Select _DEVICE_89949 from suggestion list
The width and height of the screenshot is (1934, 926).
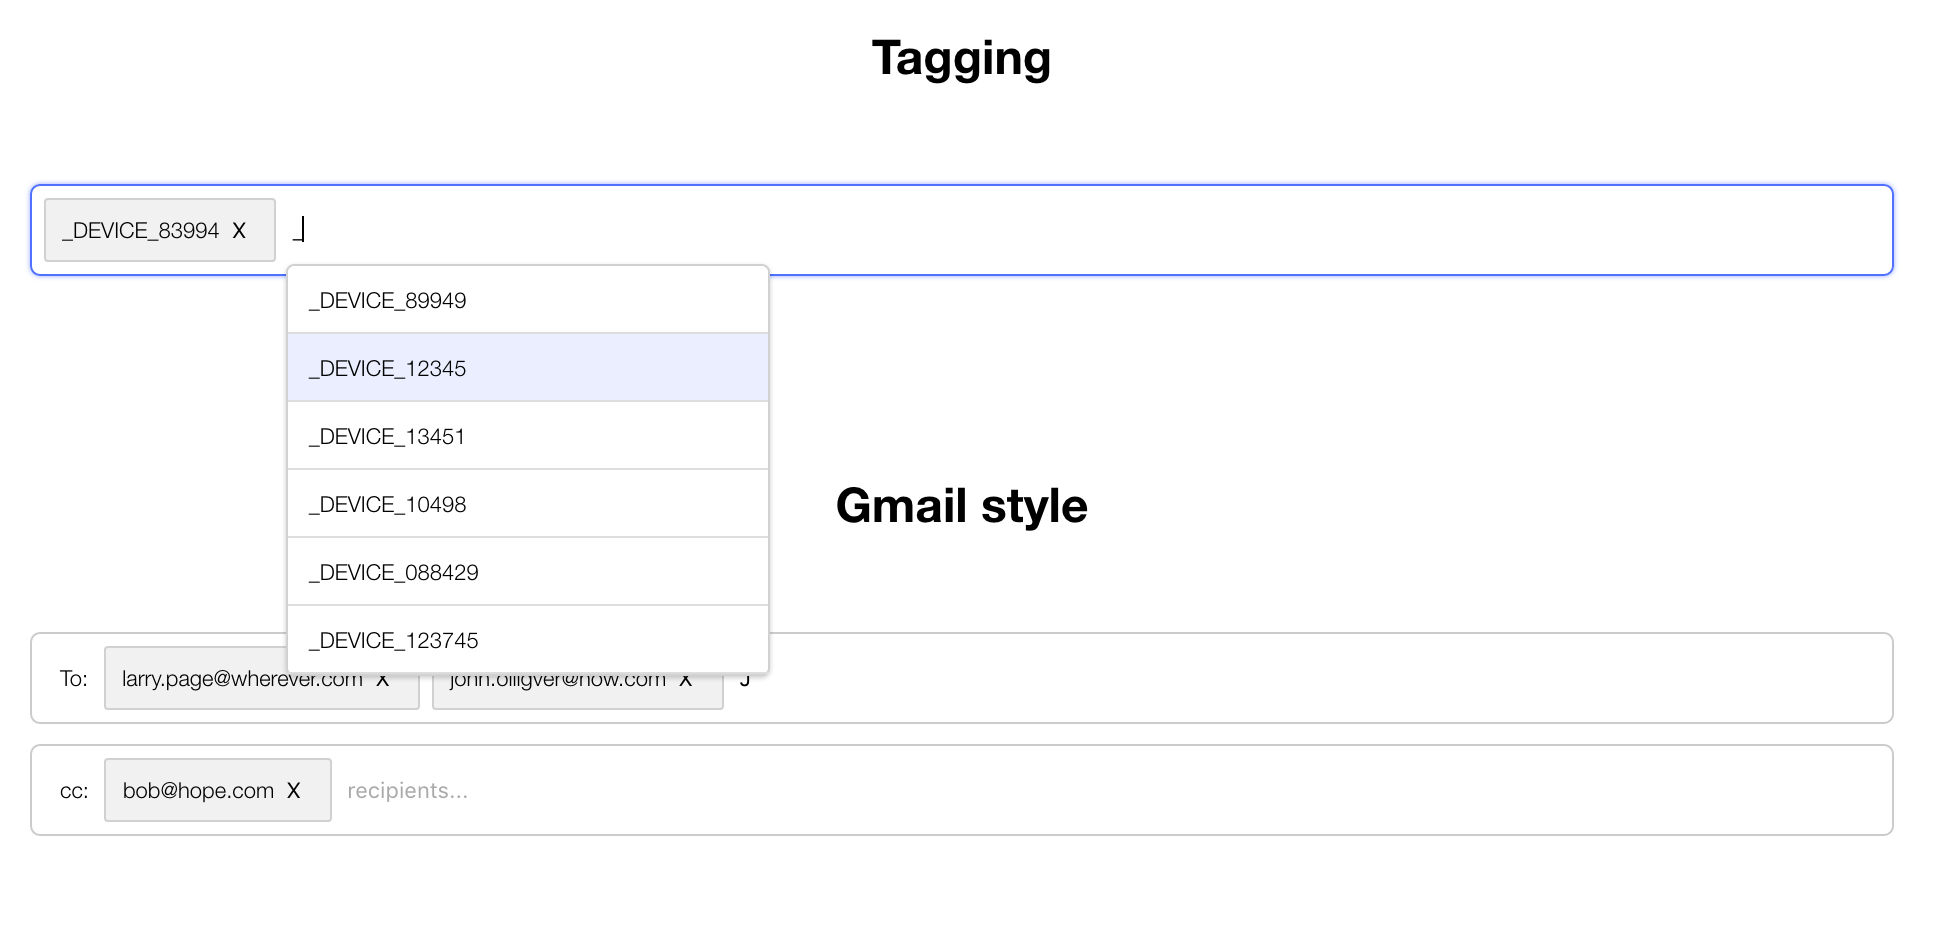[x=387, y=299]
